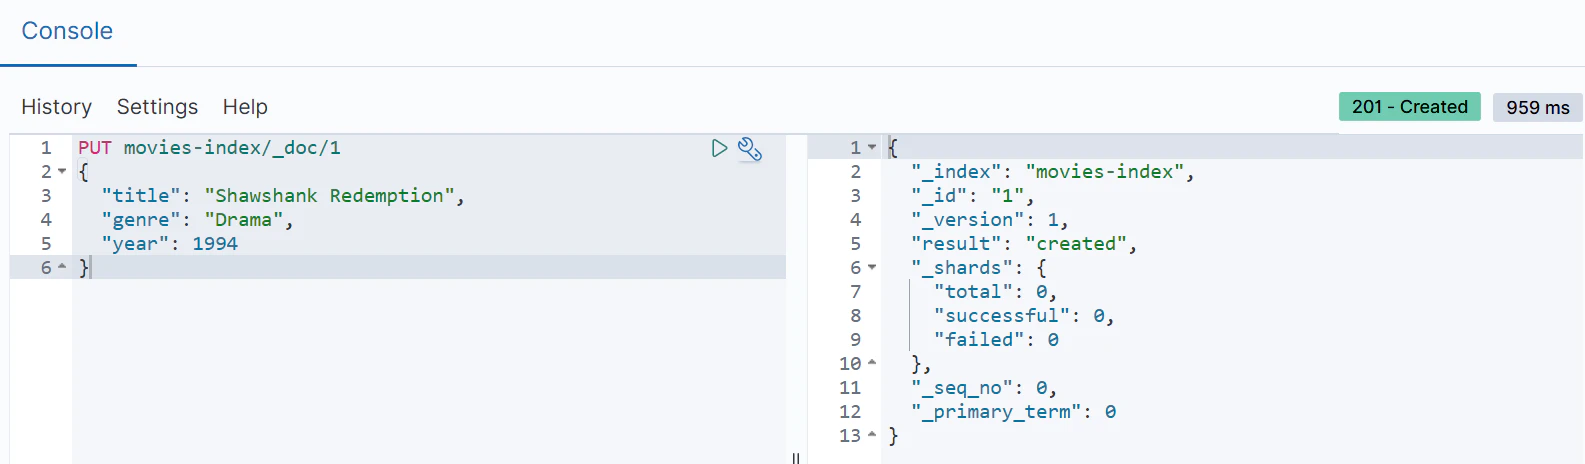The image size is (1585, 464).
Task: Open the wrench request options menu
Action: pos(750,149)
